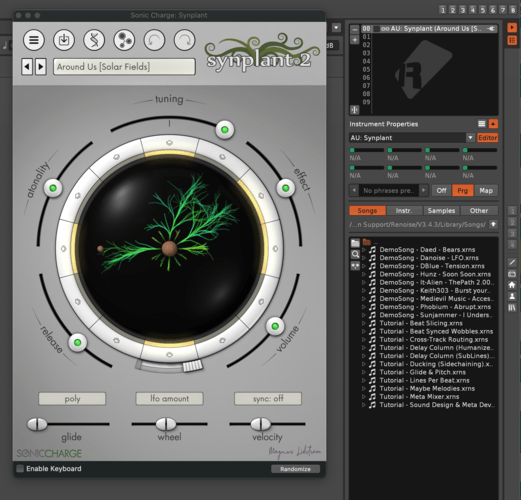Click the glide slider handle
This screenshot has height=500, width=521.
coord(37,424)
